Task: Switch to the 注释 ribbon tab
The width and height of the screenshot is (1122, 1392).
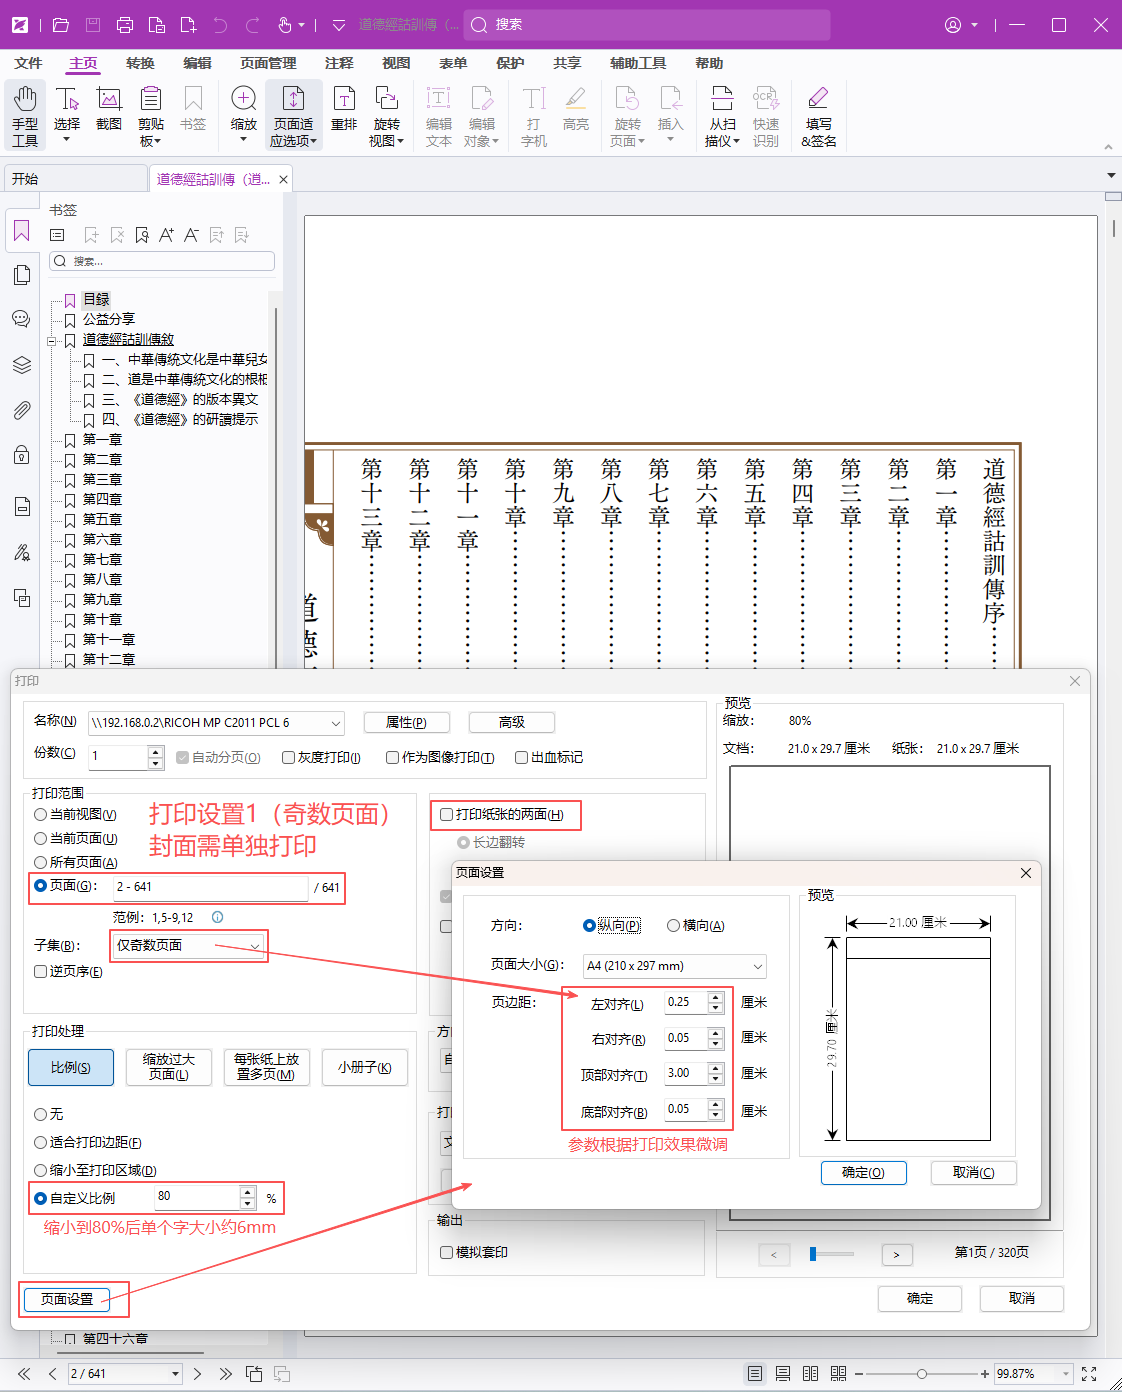Action: click(340, 63)
